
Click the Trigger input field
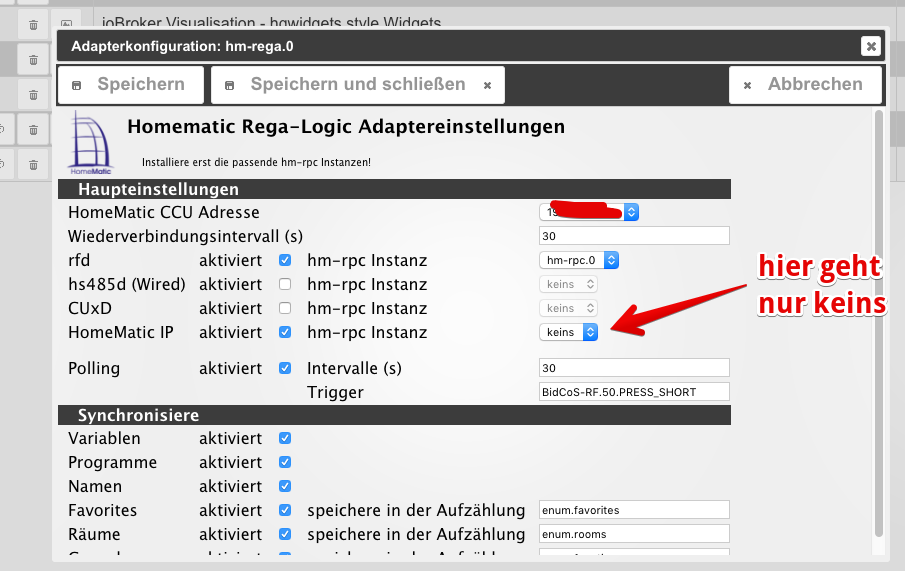click(634, 391)
